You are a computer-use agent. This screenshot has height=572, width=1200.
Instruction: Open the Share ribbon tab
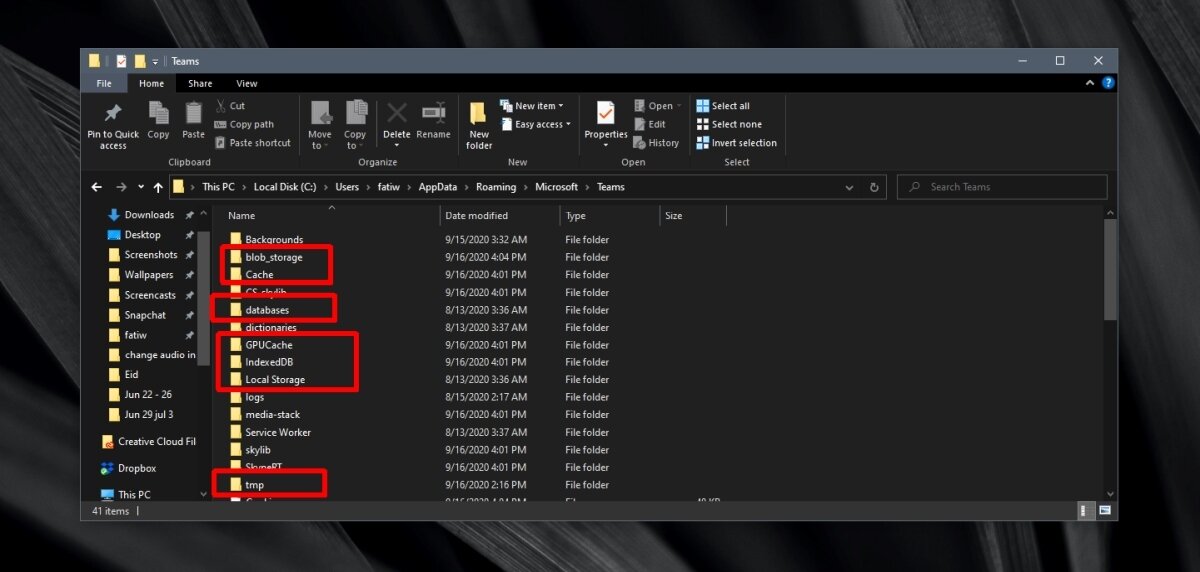pos(200,84)
